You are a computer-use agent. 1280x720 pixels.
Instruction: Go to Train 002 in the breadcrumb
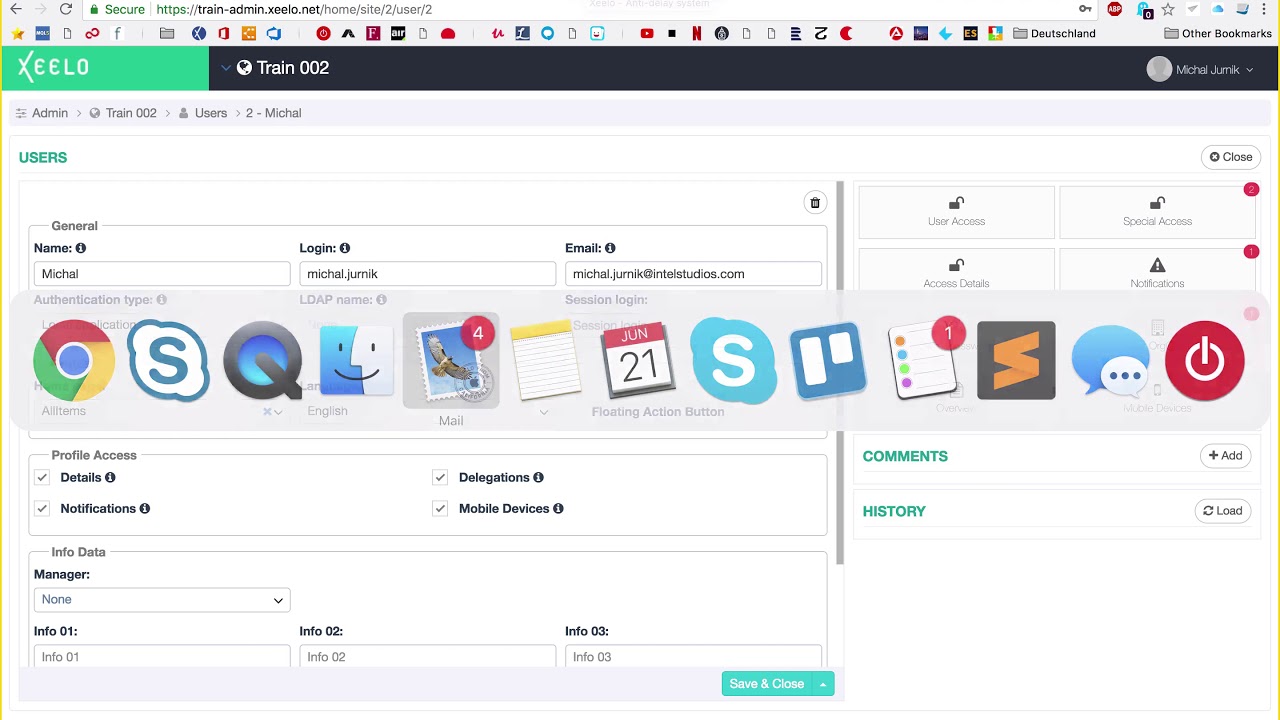coord(131,113)
